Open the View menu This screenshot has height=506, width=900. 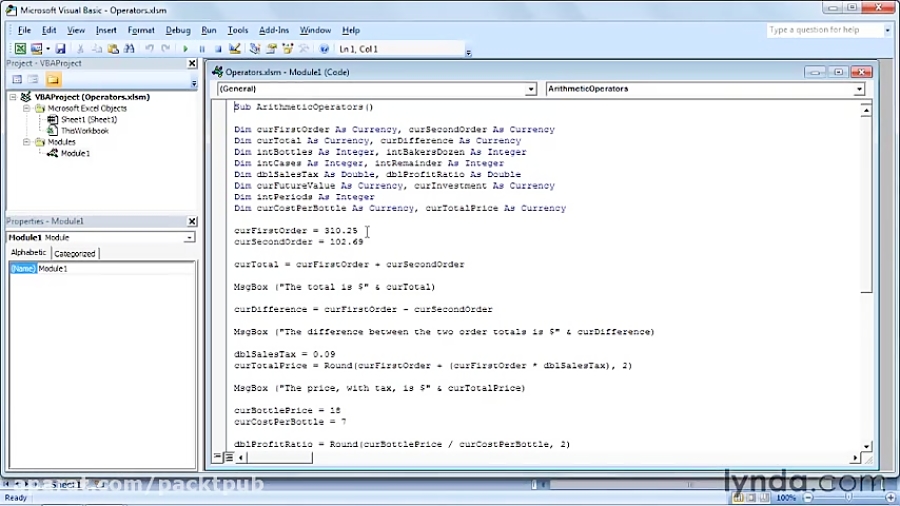[76, 30]
